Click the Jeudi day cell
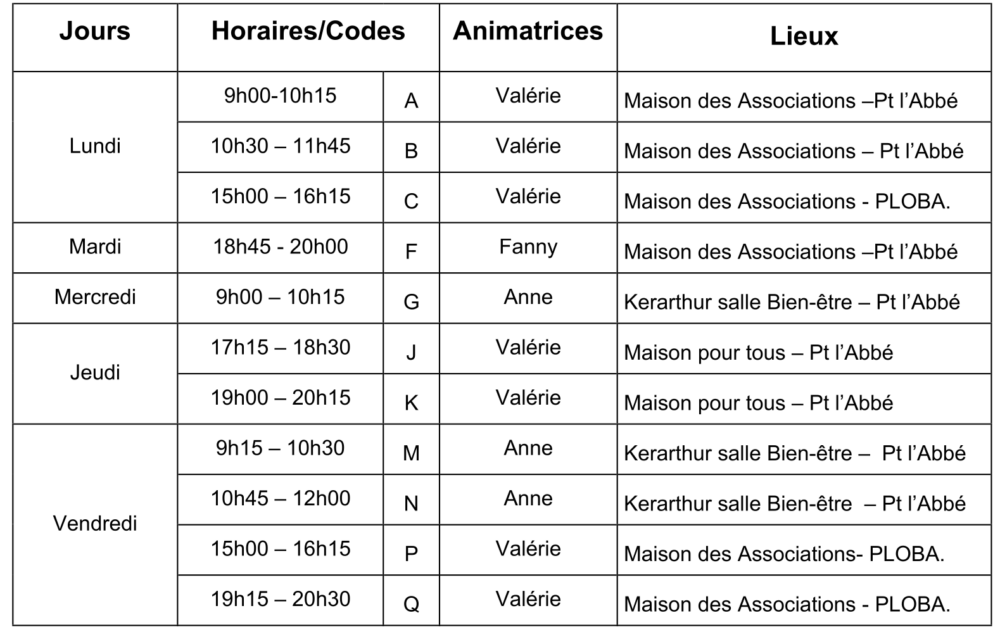 [95, 373]
